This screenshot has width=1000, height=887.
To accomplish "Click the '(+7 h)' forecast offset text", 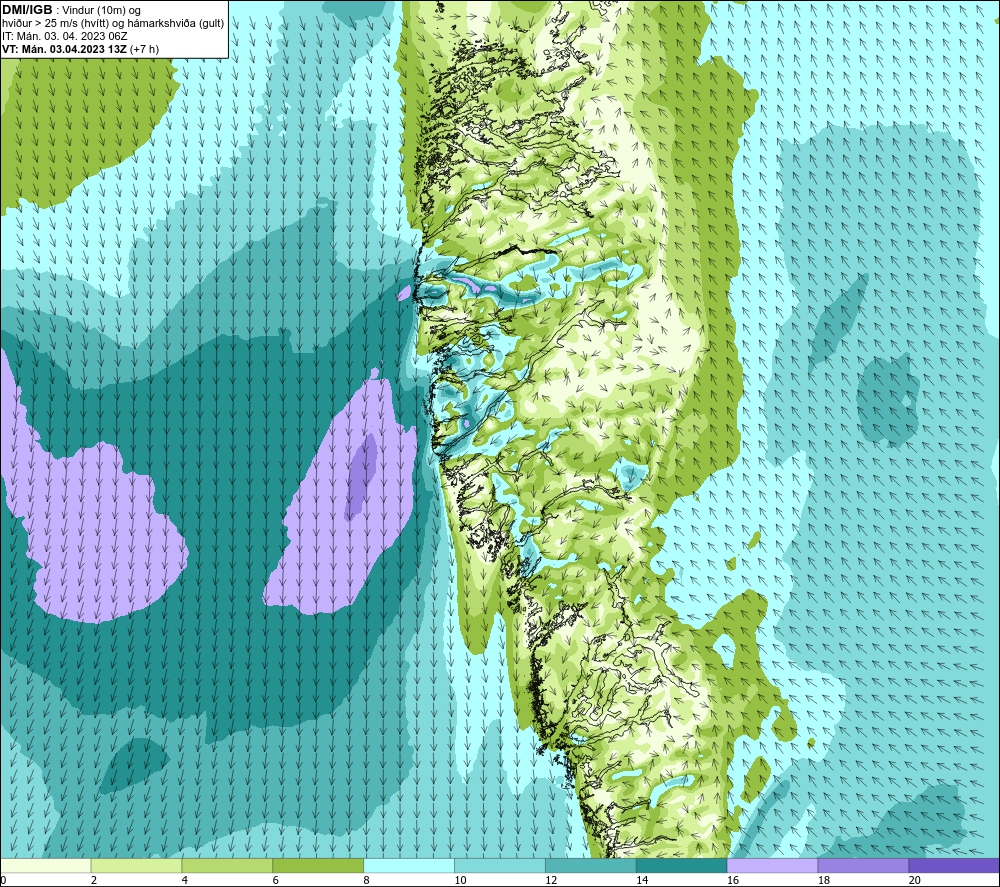I will tap(144, 49).
